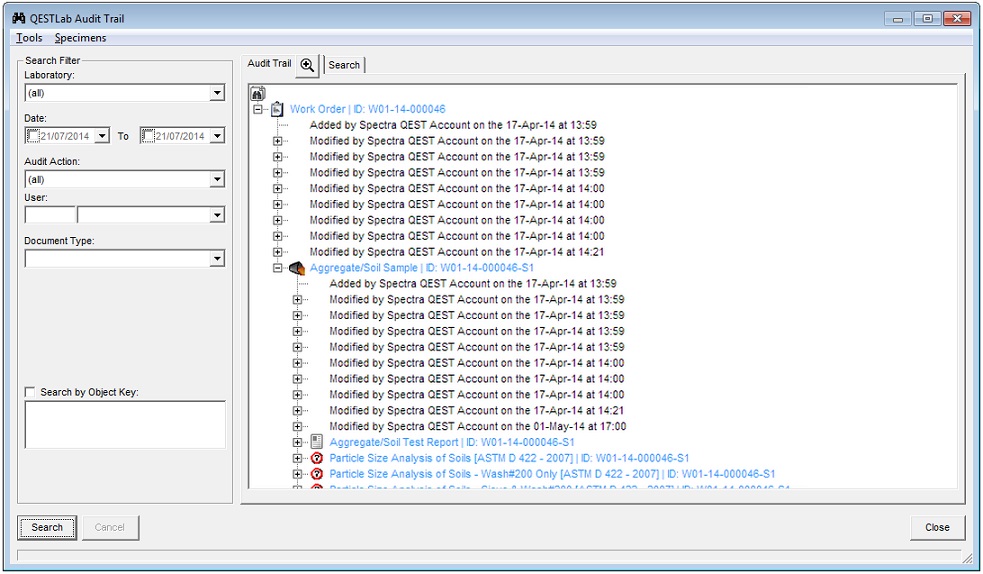Screen dimensions: 983x574
Task: Click the Aggregate/Soil Test Report document icon
Action: click(x=317, y=442)
